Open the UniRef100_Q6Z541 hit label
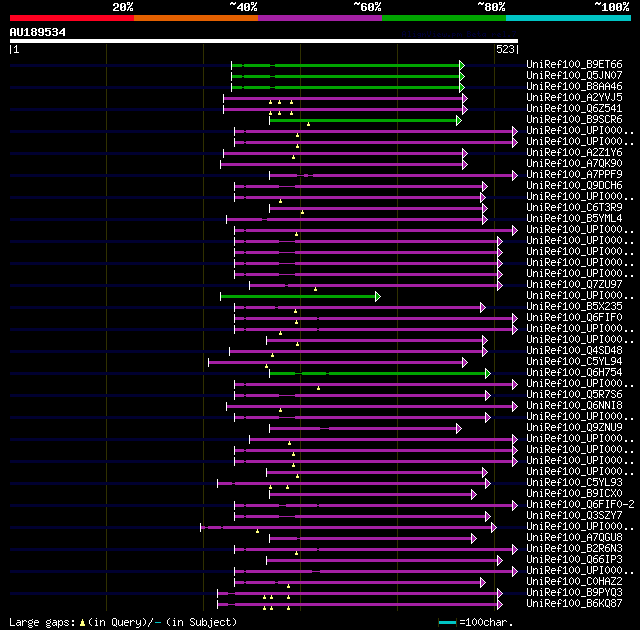The image size is (640, 630). click(x=574, y=109)
